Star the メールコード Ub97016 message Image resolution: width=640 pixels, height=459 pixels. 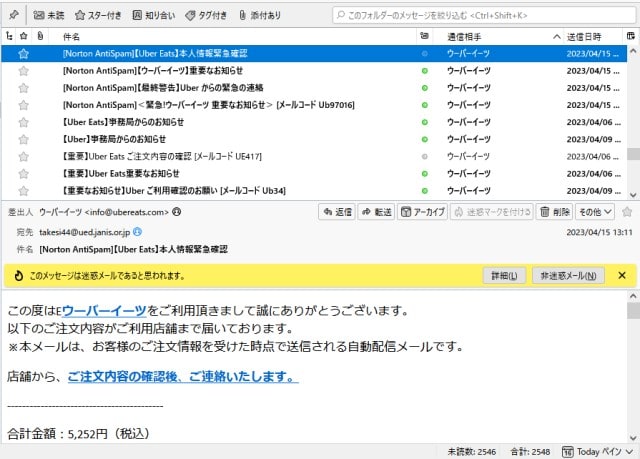[24, 105]
